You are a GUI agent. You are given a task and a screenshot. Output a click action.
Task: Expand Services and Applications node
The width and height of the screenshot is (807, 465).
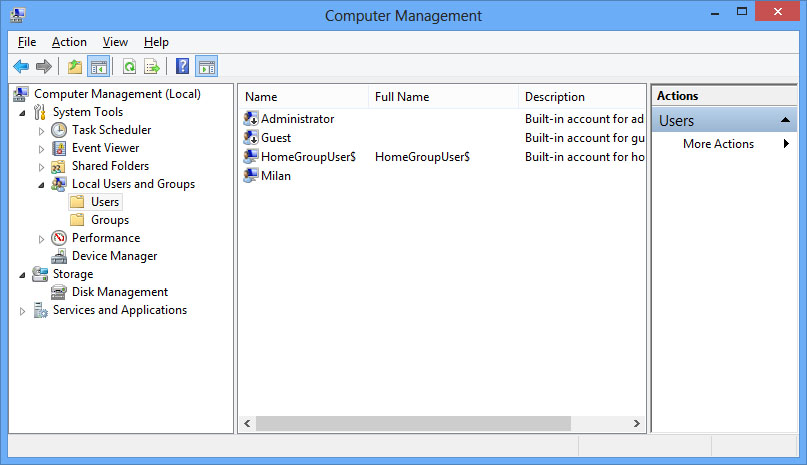[22, 311]
